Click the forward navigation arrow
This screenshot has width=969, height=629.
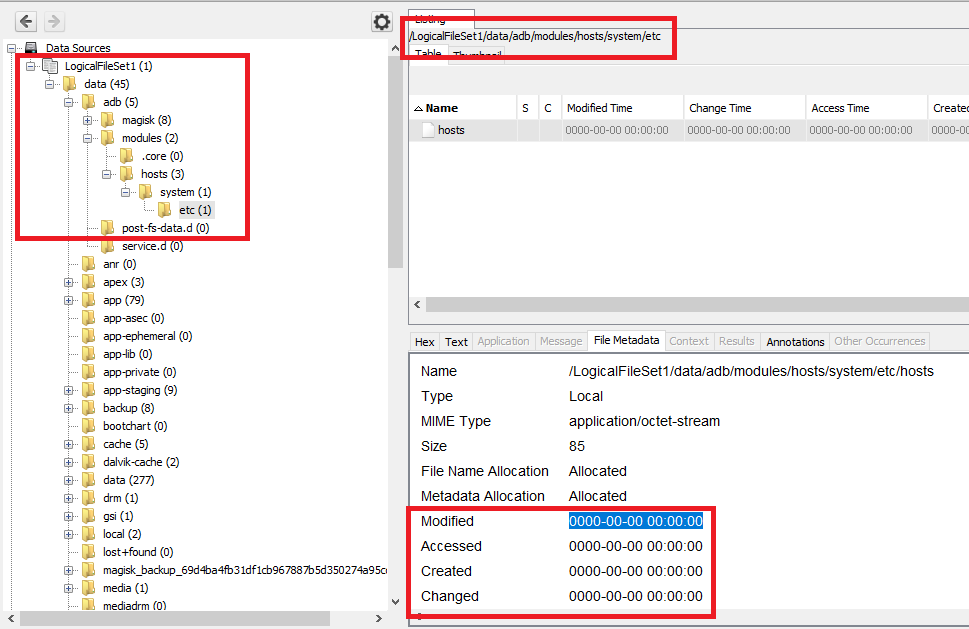(x=53, y=21)
